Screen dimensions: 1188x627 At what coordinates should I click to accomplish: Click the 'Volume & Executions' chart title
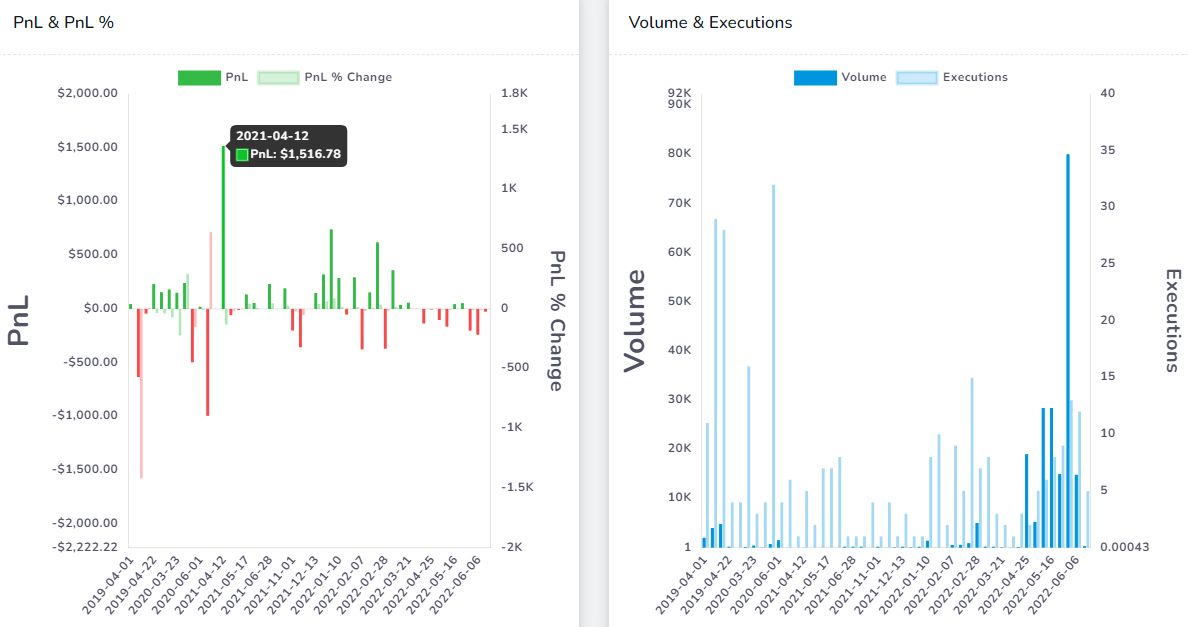pyautogui.click(x=711, y=23)
